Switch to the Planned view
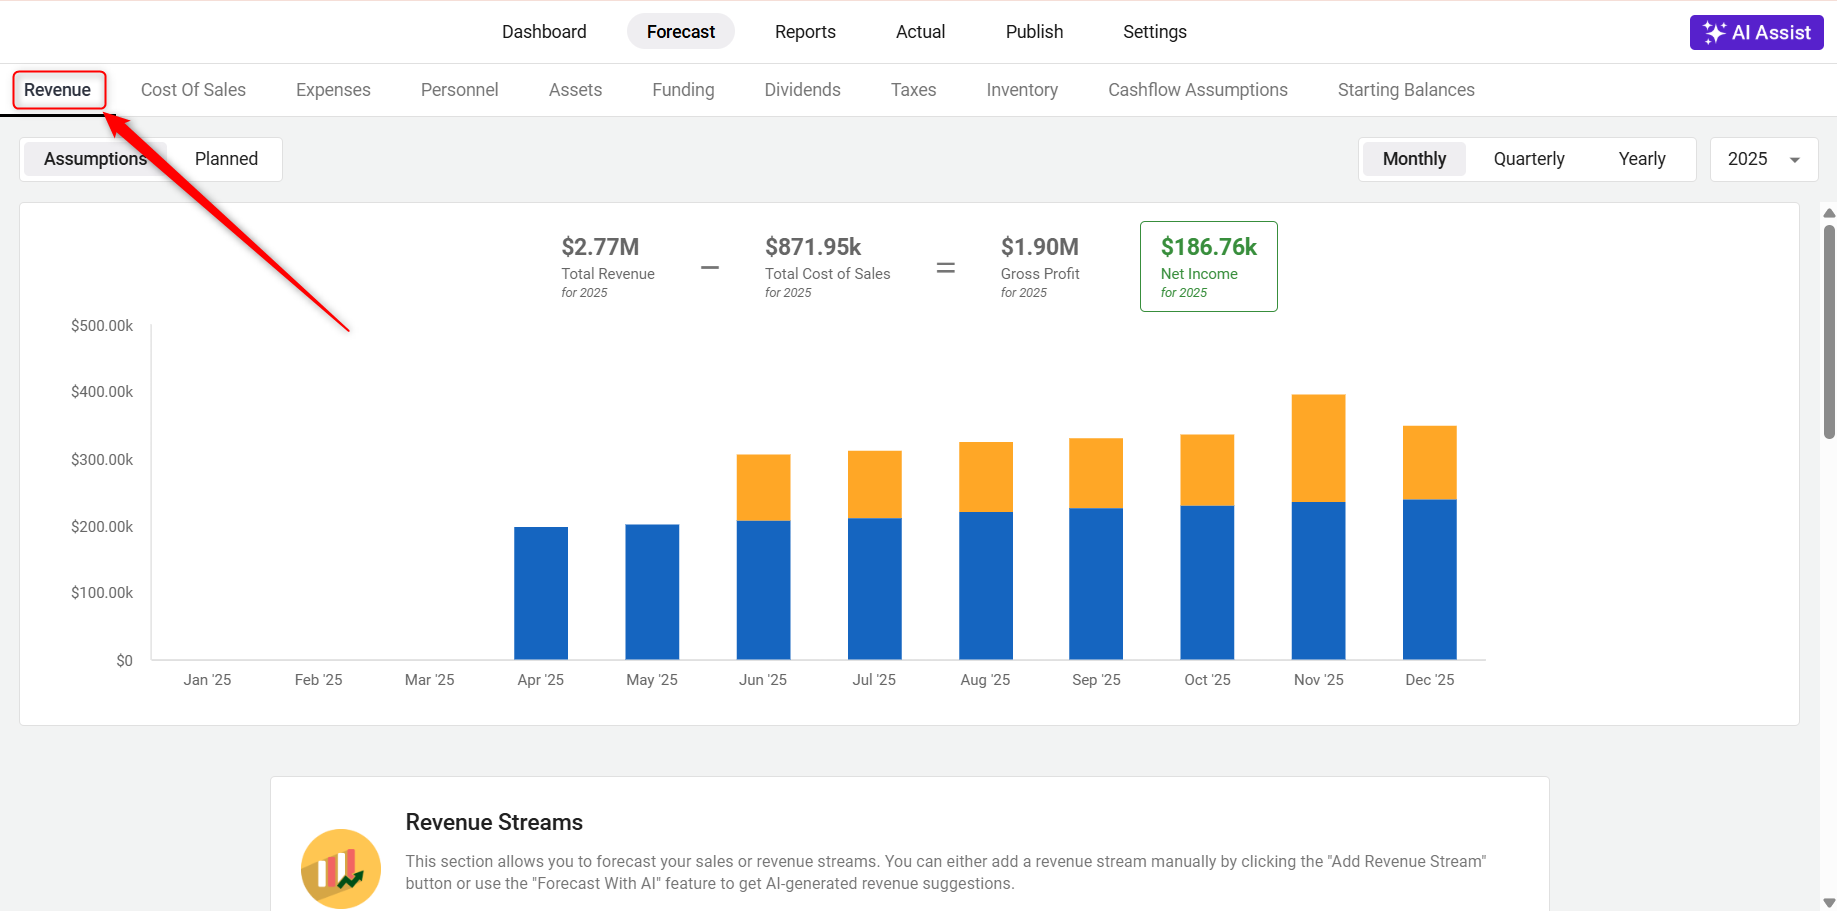Image resolution: width=1837 pixels, height=911 pixels. (x=226, y=159)
